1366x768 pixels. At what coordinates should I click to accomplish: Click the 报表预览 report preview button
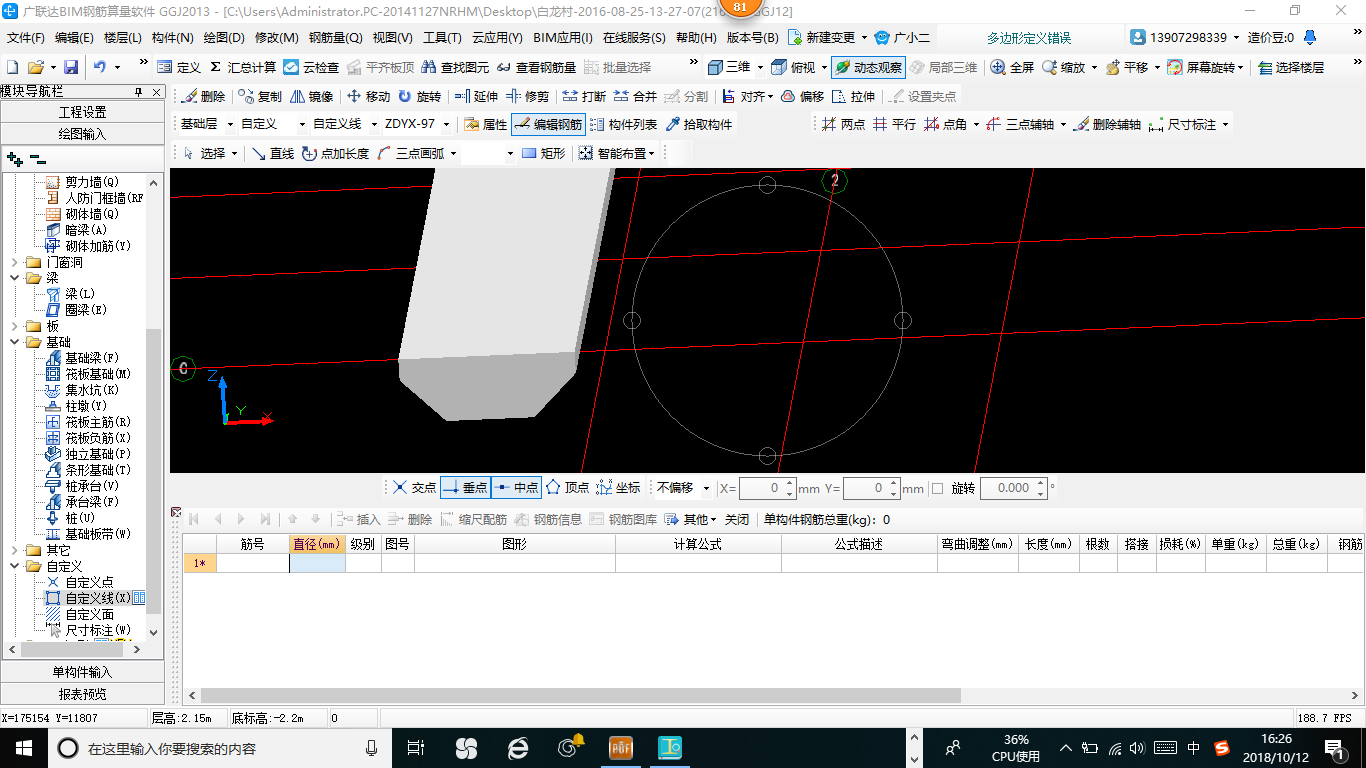tap(82, 694)
